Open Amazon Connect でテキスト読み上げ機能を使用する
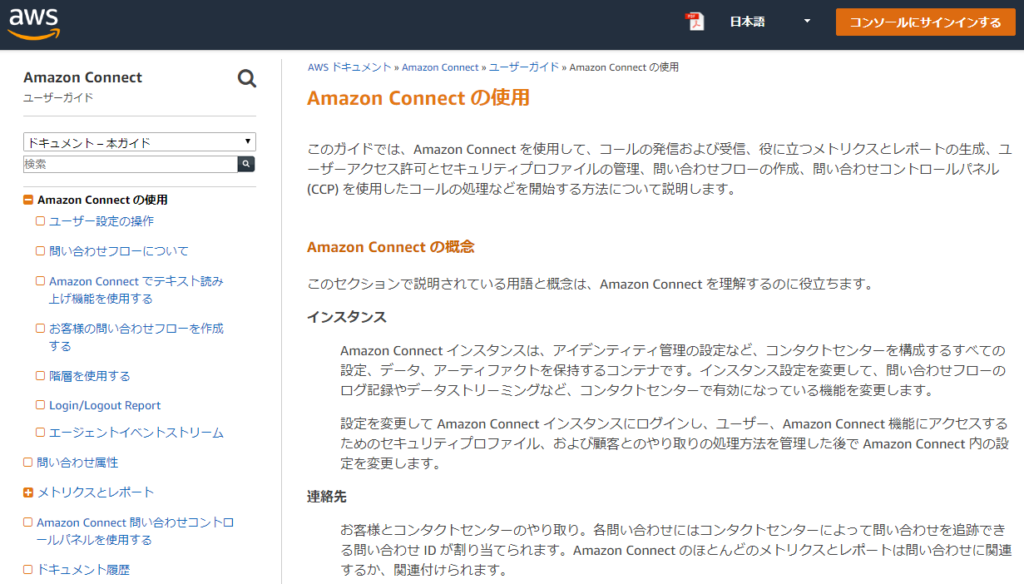The height and width of the screenshot is (584, 1024). click(x=136, y=289)
